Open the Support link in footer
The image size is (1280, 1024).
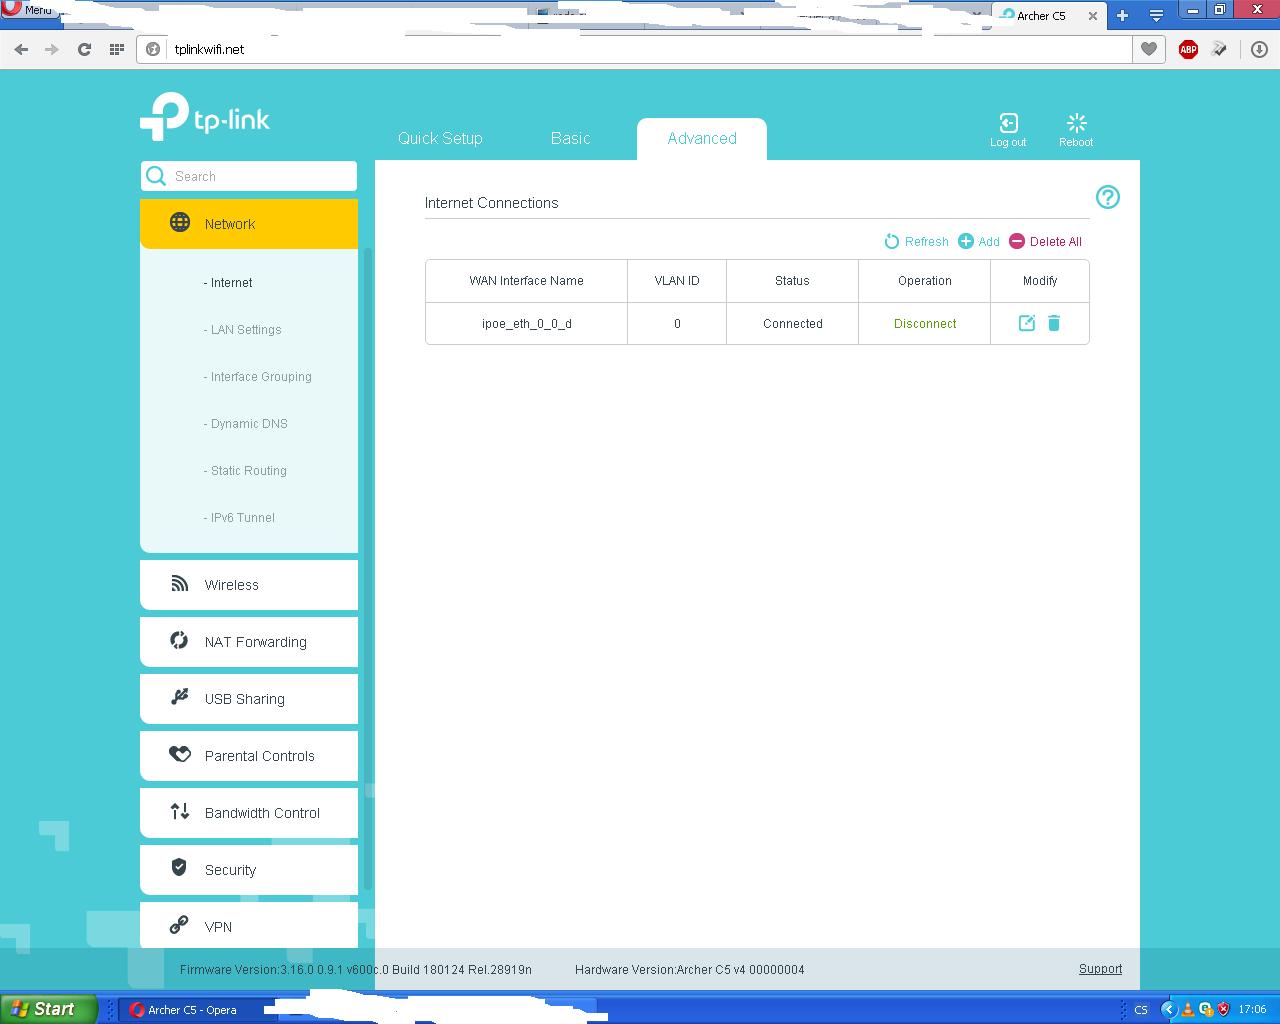(x=1100, y=969)
